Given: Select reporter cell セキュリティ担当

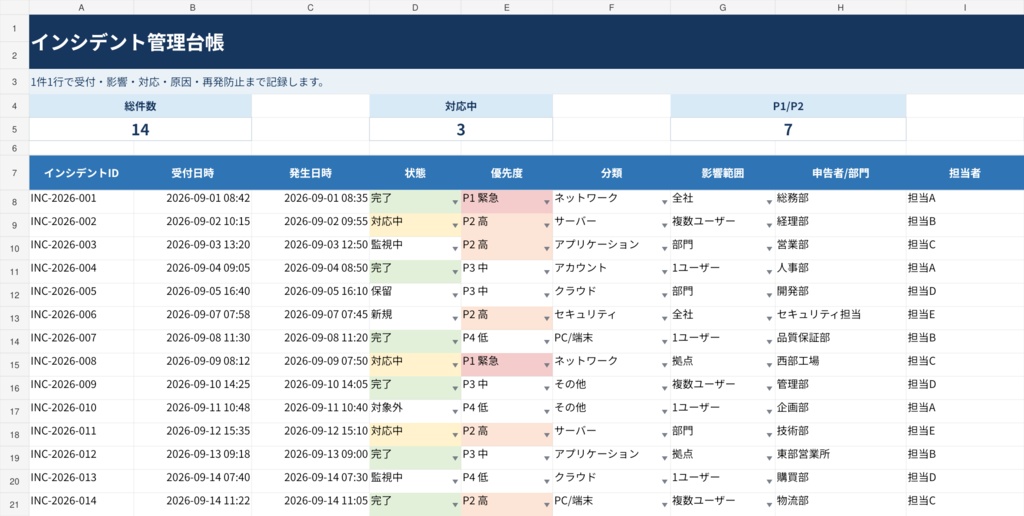Looking at the screenshot, I should 840,318.
